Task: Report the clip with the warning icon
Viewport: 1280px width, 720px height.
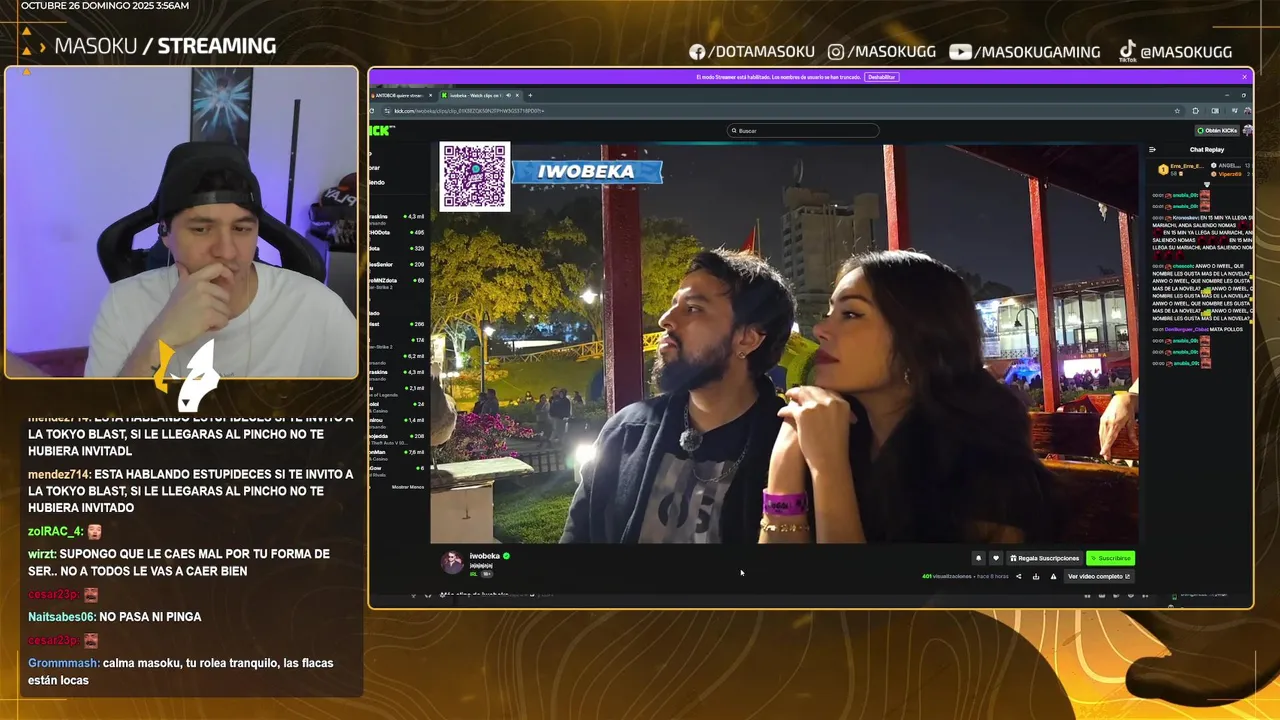Action: [x=1053, y=576]
